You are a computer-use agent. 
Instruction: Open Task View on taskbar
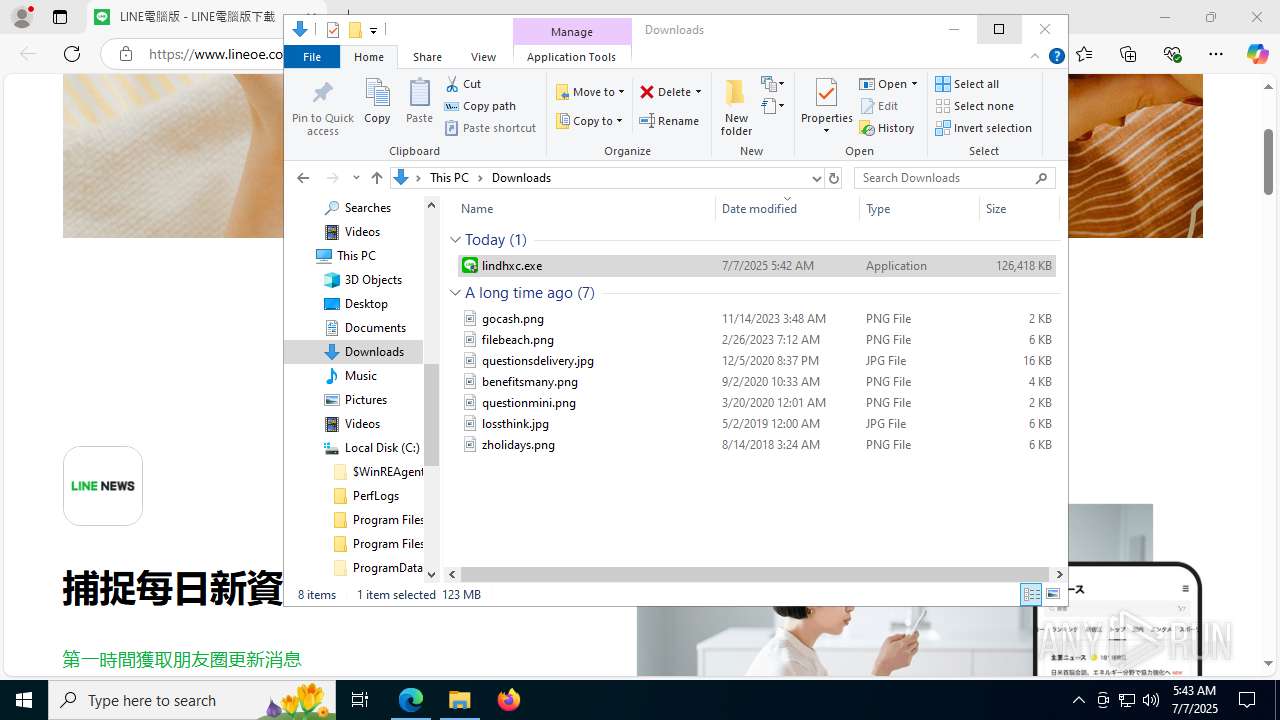360,700
